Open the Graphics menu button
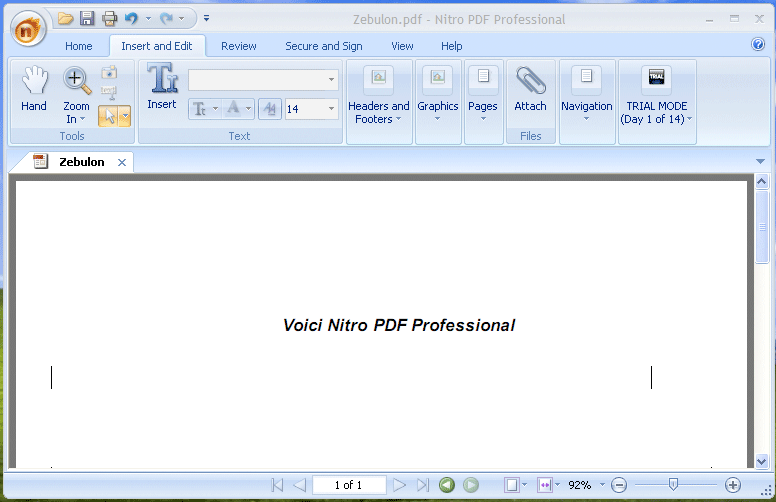776x502 pixels. point(438,101)
